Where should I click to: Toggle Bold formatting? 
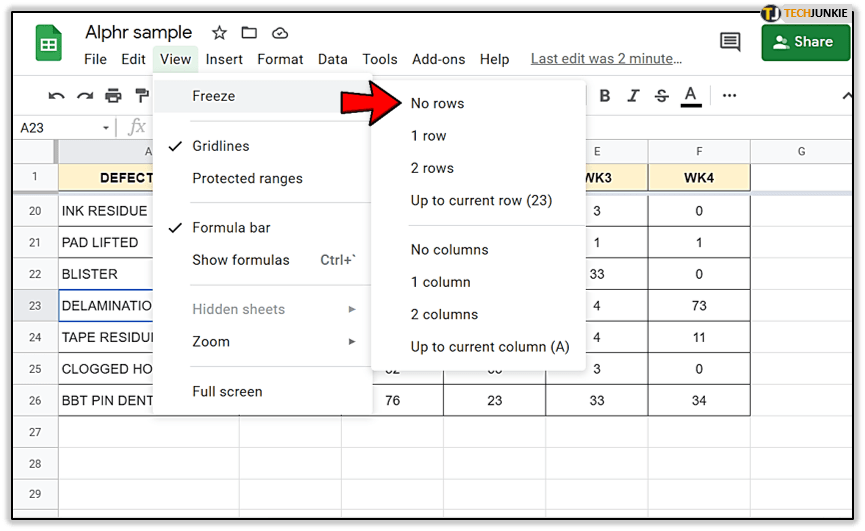(x=604, y=96)
